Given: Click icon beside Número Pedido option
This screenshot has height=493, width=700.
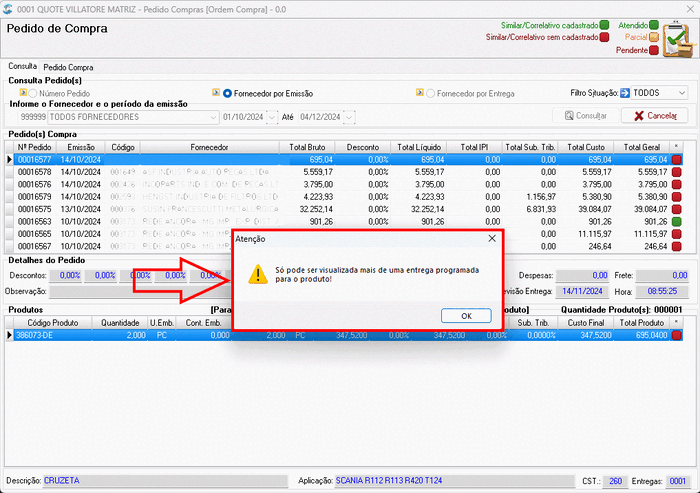Looking at the screenshot, I should click(23, 92).
